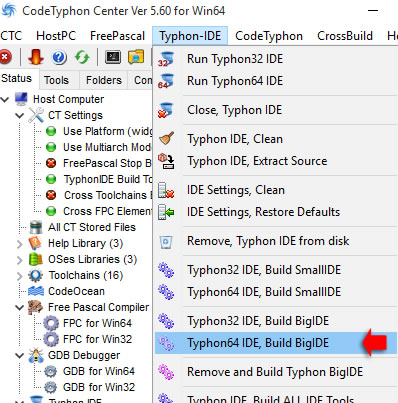Click the CT Settings tools icon
This screenshot has height=403, width=398.
tap(36, 115)
